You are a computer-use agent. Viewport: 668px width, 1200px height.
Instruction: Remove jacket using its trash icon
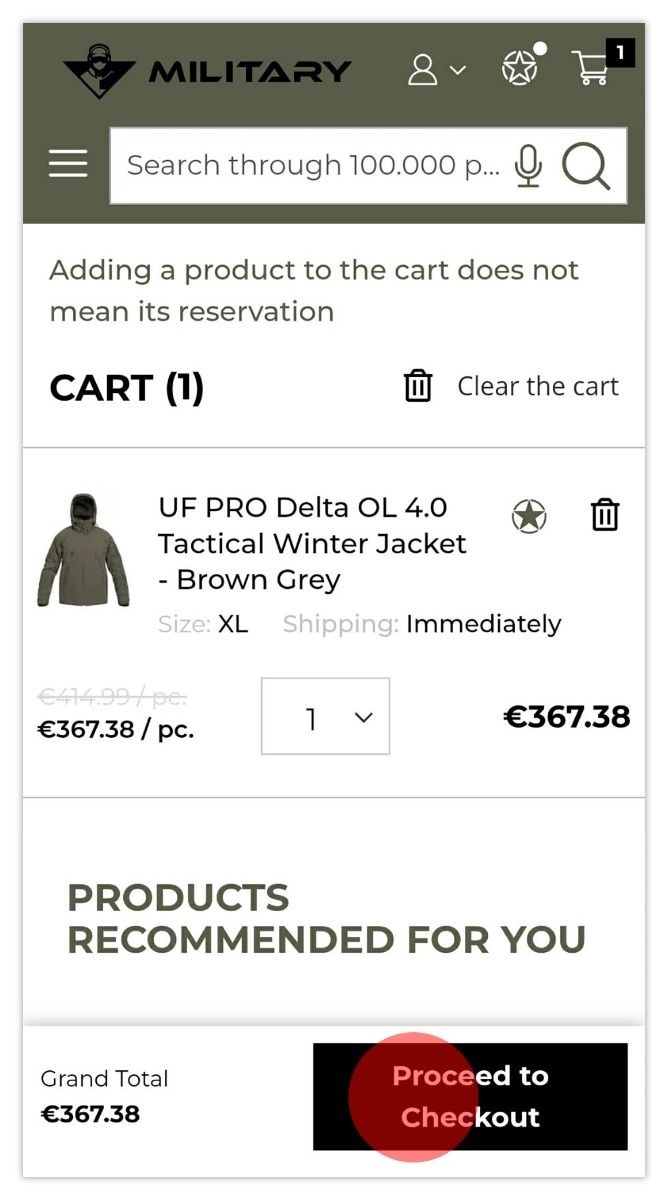[605, 515]
